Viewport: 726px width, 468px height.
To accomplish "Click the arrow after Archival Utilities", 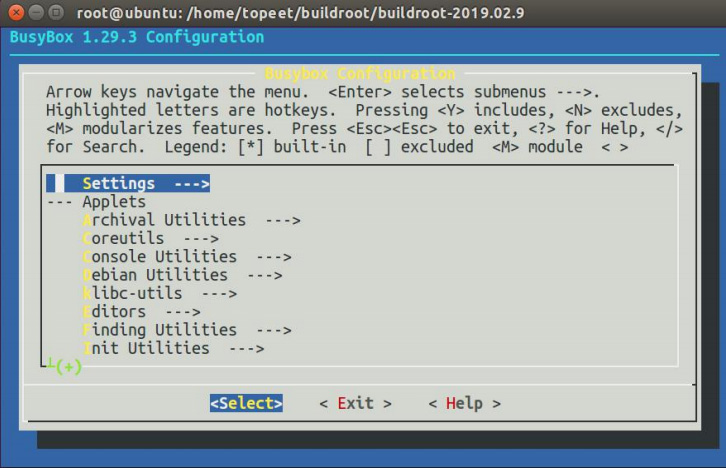I will coord(283,220).
